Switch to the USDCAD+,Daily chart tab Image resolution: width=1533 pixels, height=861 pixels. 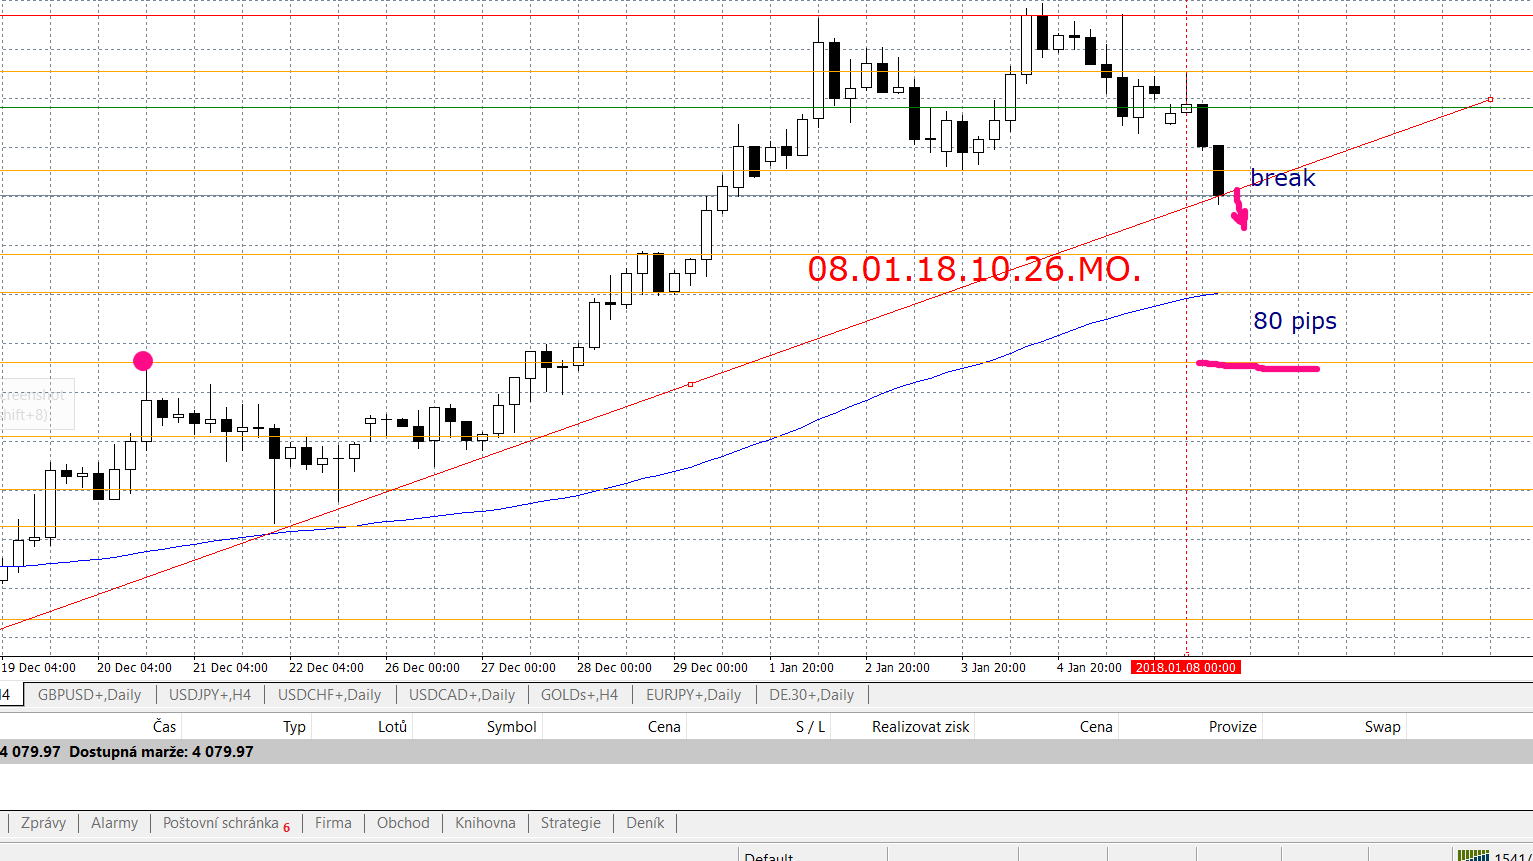(462, 694)
